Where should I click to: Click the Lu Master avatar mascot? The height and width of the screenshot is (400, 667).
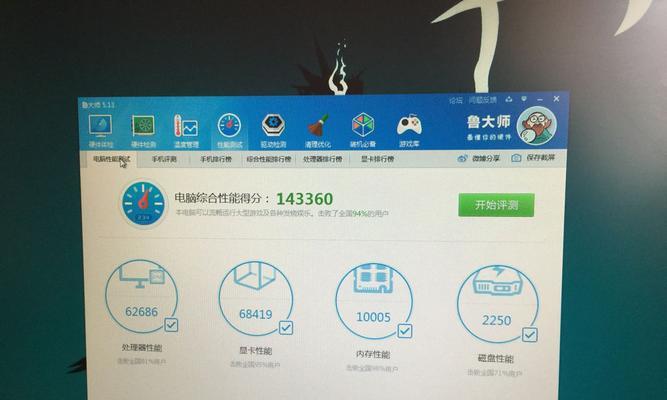[536, 126]
